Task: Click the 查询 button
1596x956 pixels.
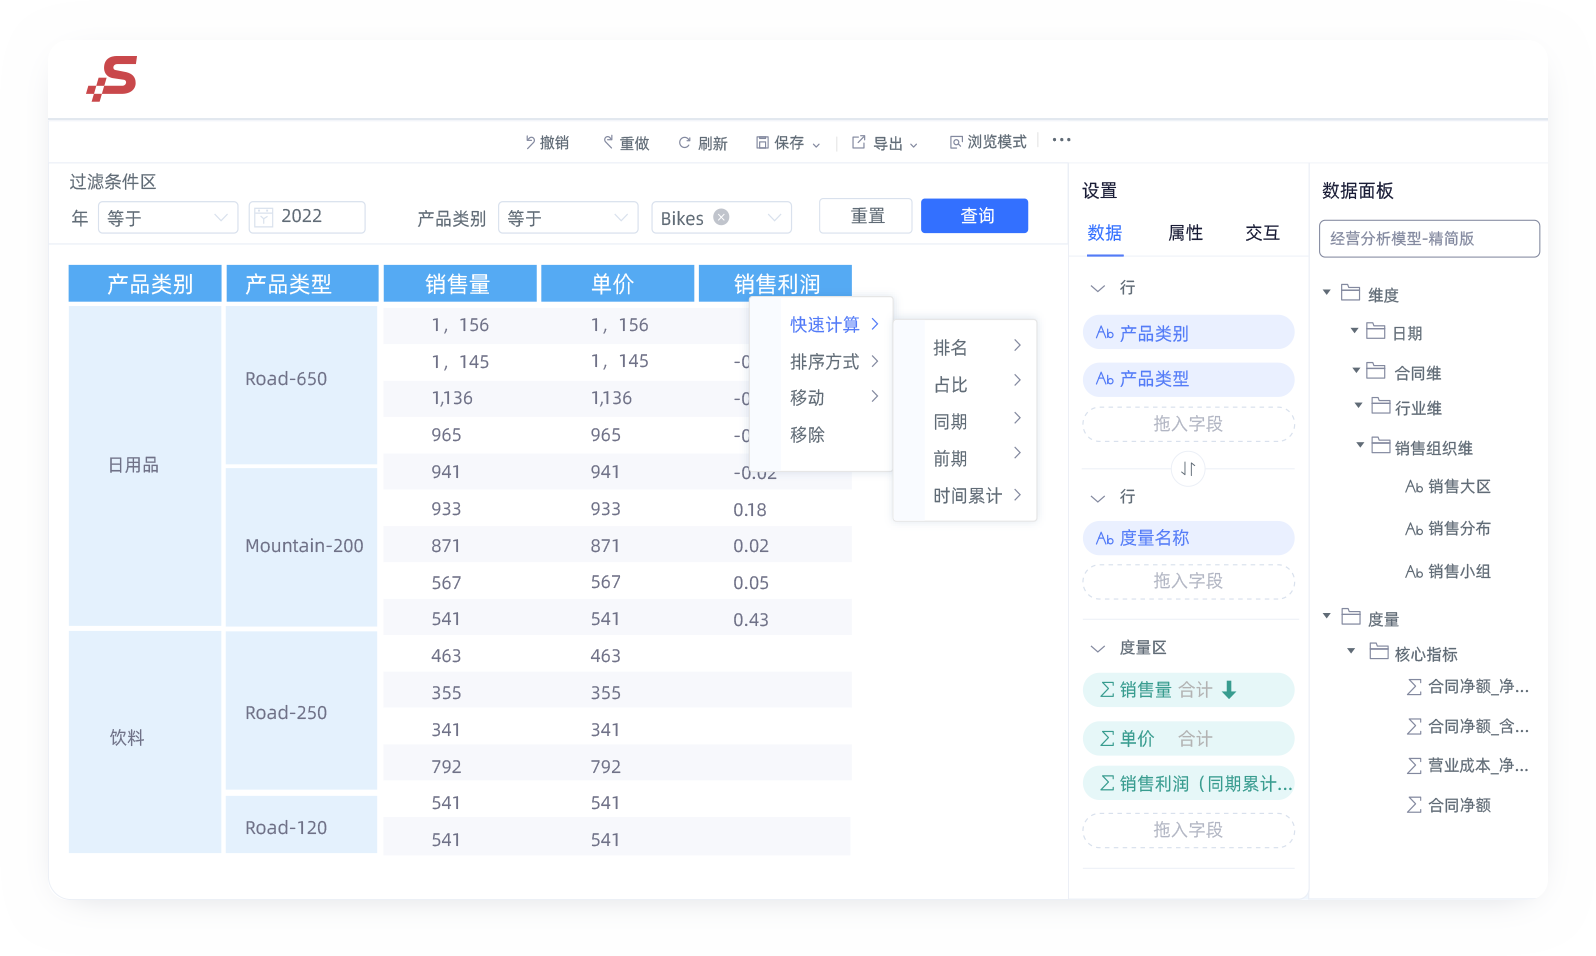Action: click(974, 216)
